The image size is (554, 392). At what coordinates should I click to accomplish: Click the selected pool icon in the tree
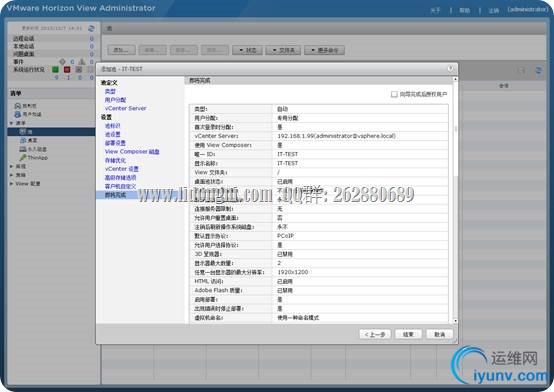pyautogui.click(x=23, y=131)
